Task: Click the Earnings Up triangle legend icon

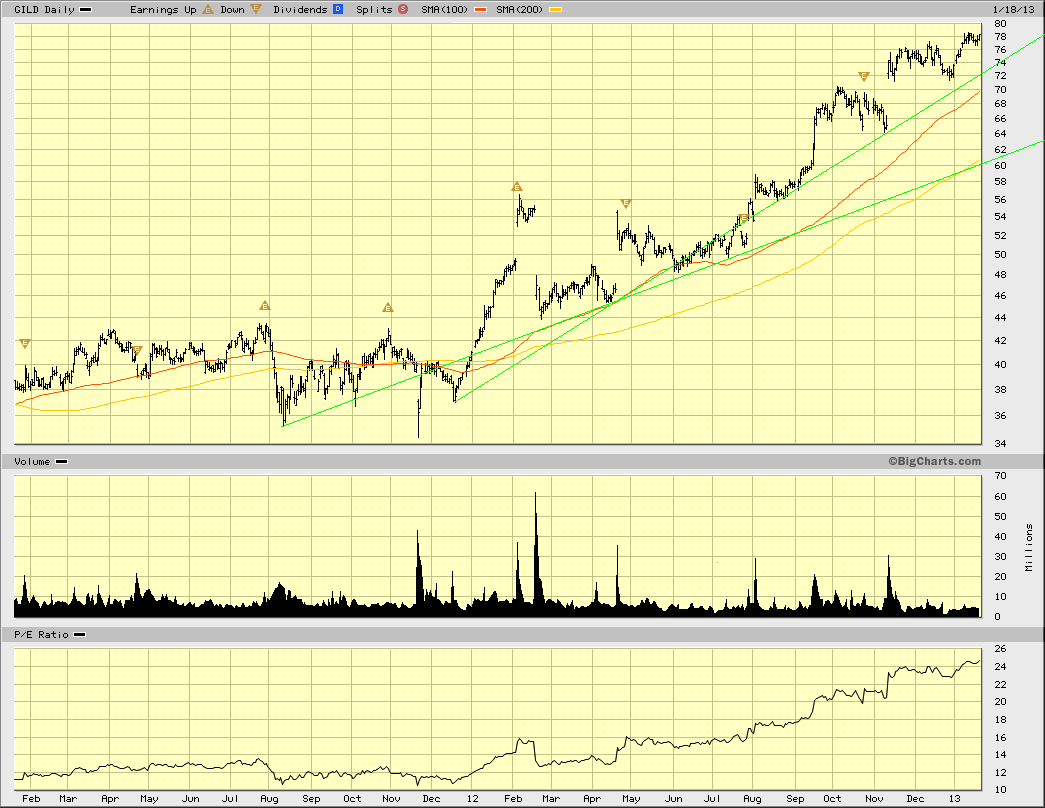Action: point(208,9)
